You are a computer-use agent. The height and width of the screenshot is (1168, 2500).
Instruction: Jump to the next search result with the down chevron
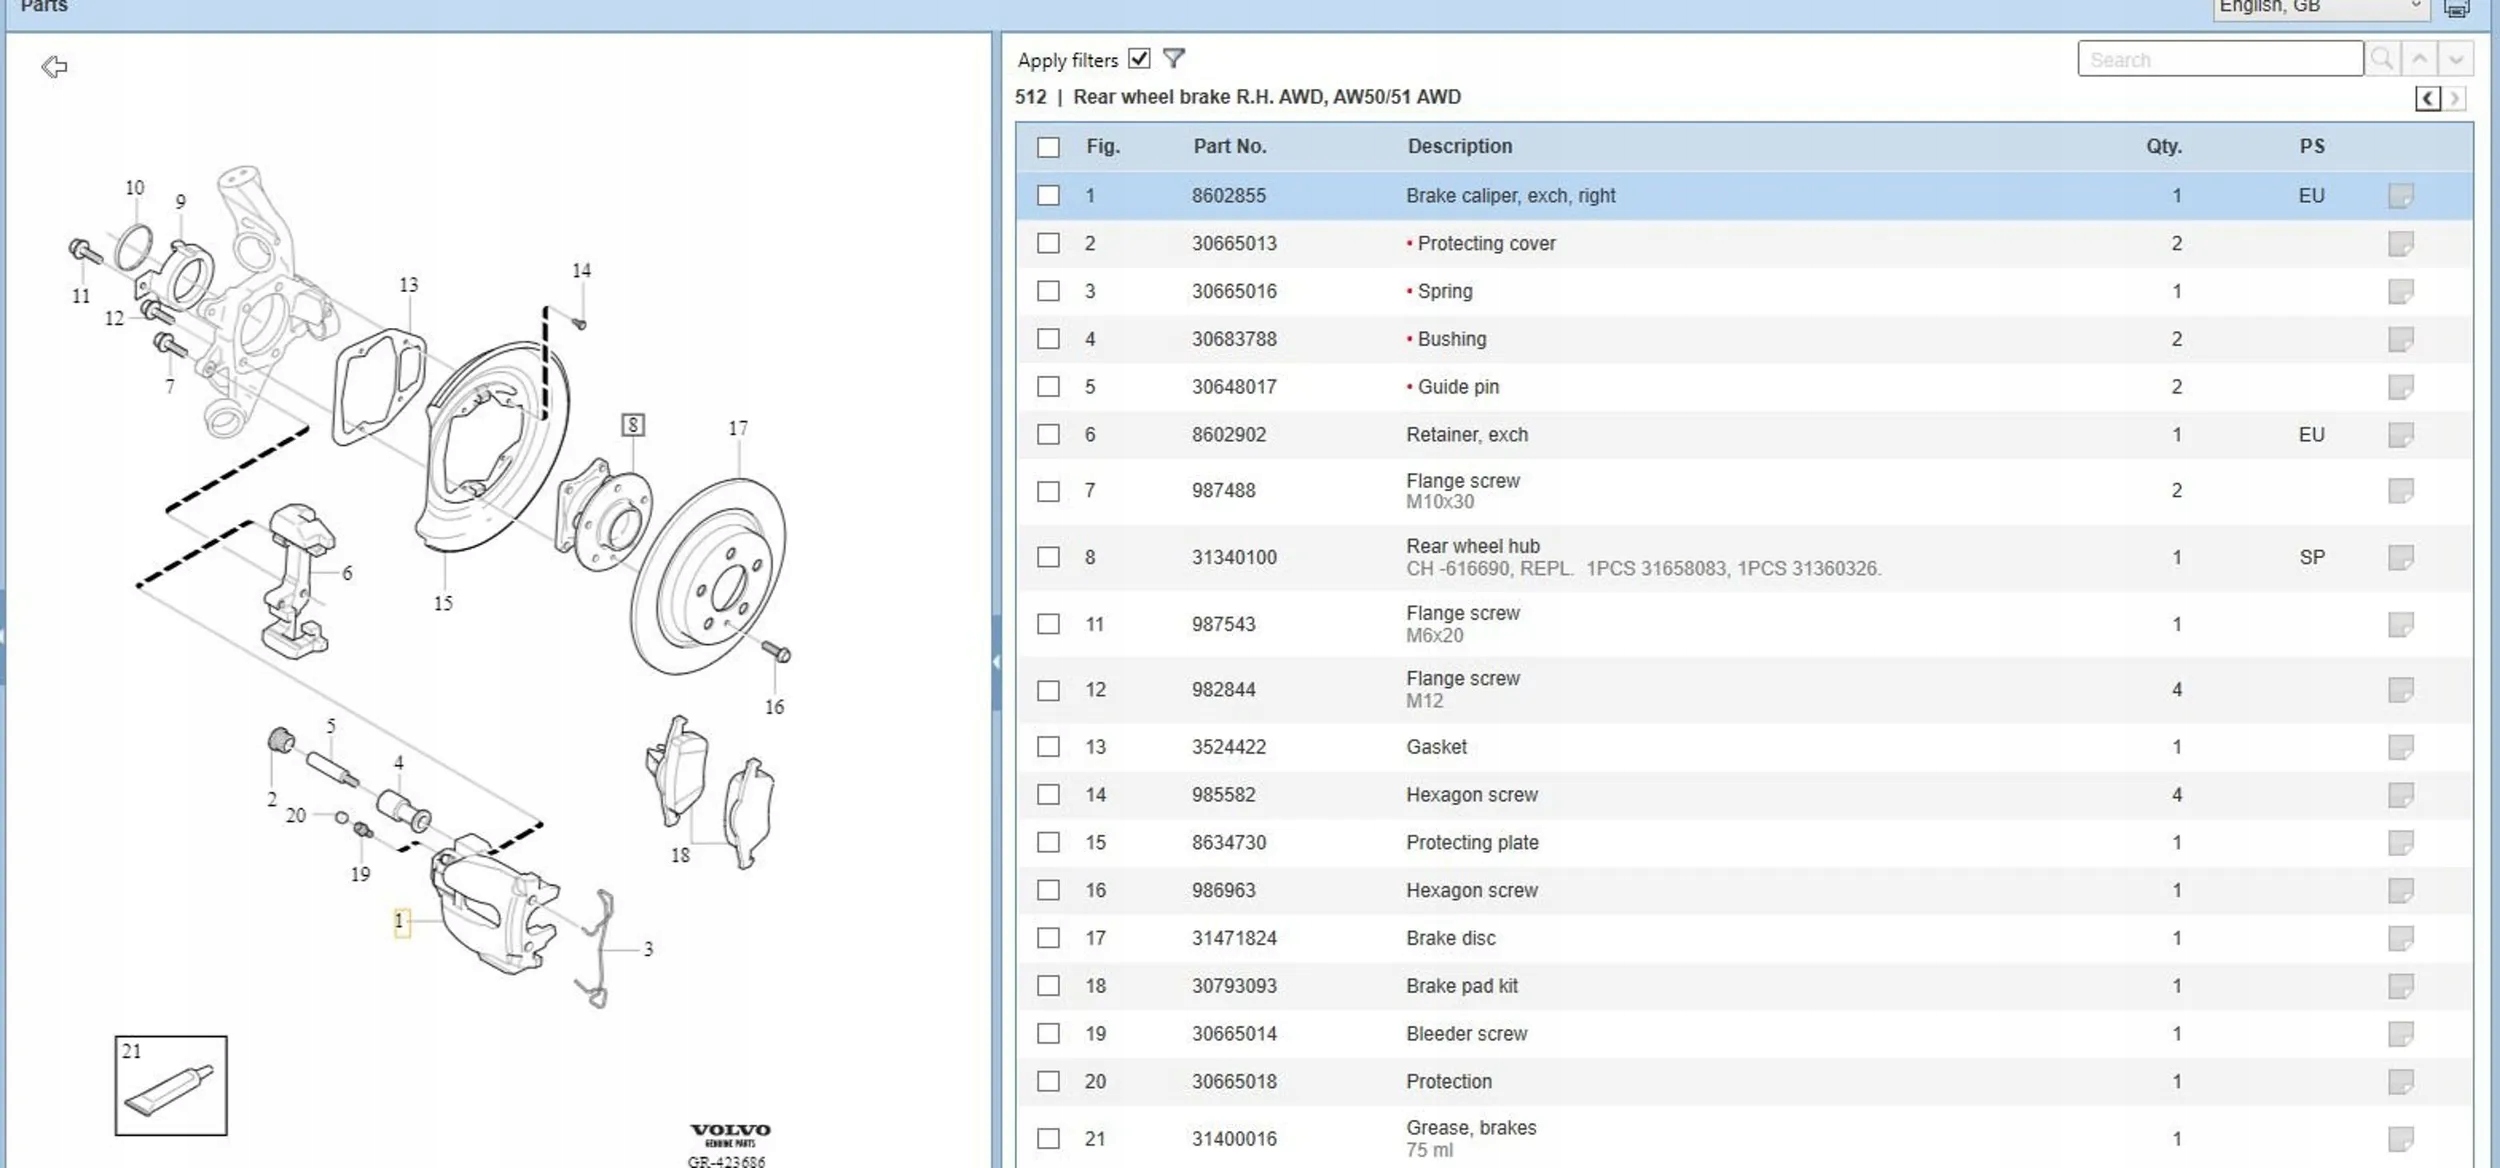2456,59
